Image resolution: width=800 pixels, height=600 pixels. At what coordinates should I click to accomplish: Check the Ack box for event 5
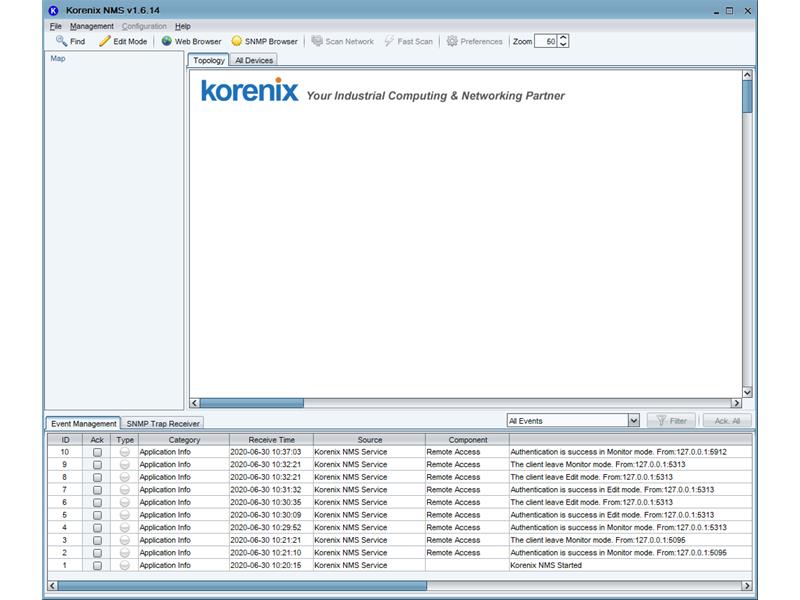pos(97,515)
